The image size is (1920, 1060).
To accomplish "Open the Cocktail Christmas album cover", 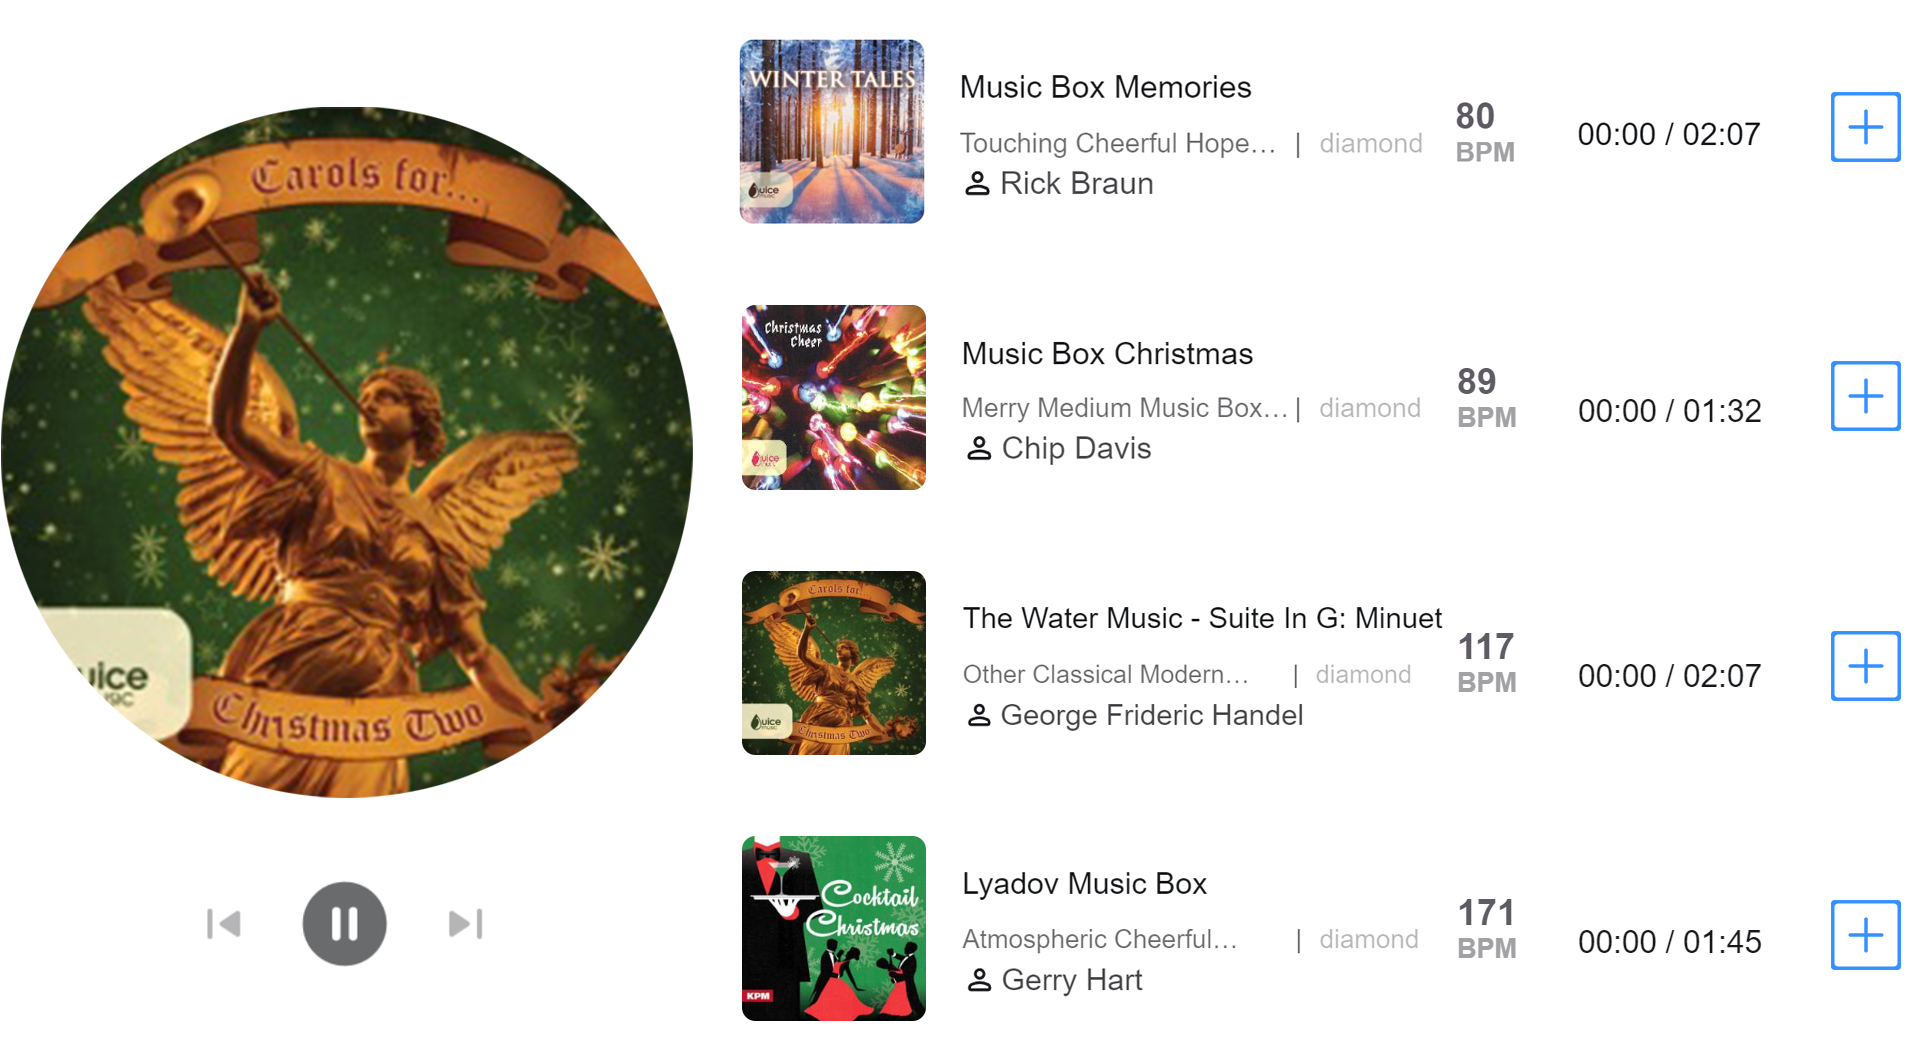I will tap(833, 928).
